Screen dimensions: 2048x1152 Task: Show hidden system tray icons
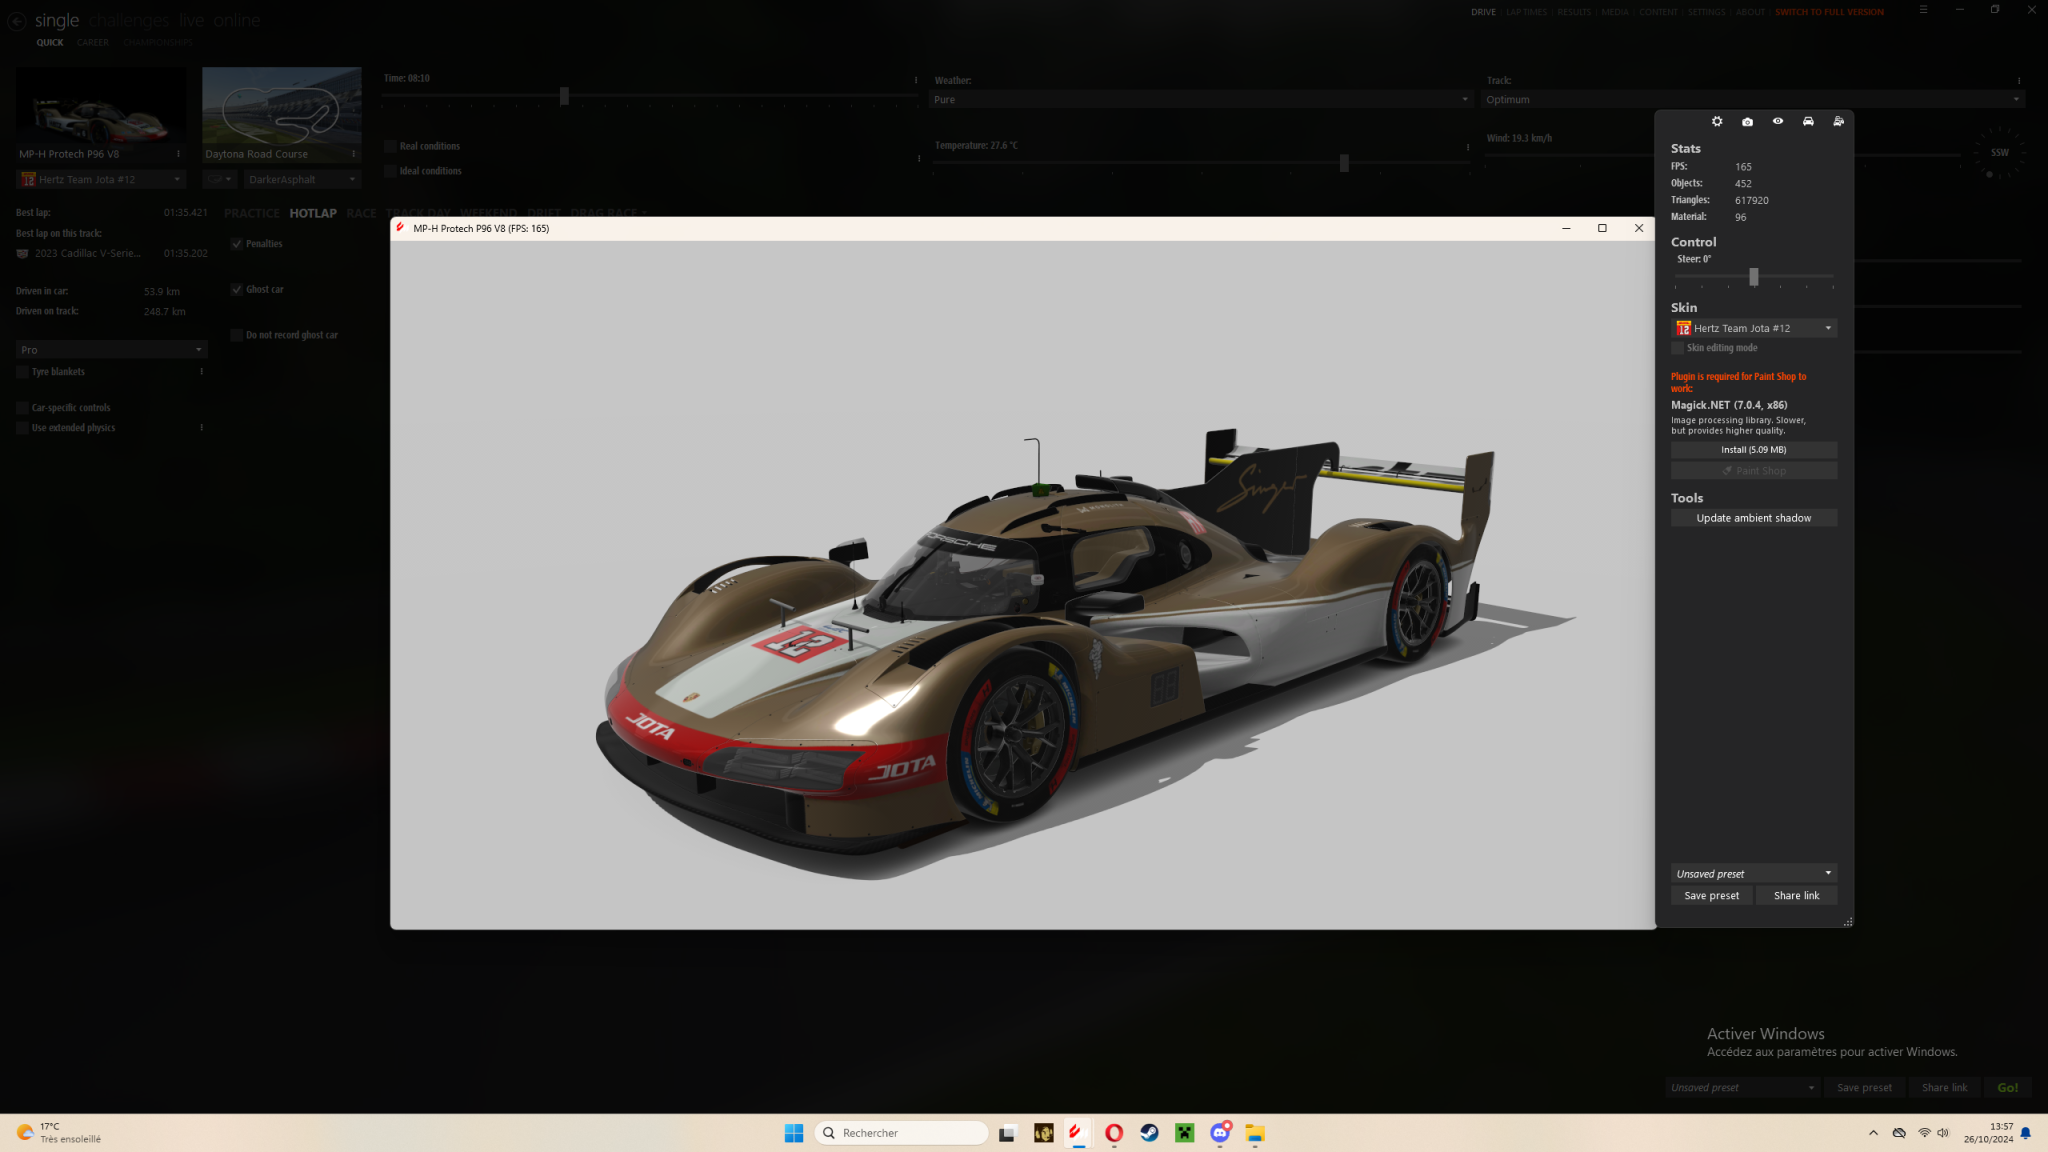(x=1873, y=1133)
